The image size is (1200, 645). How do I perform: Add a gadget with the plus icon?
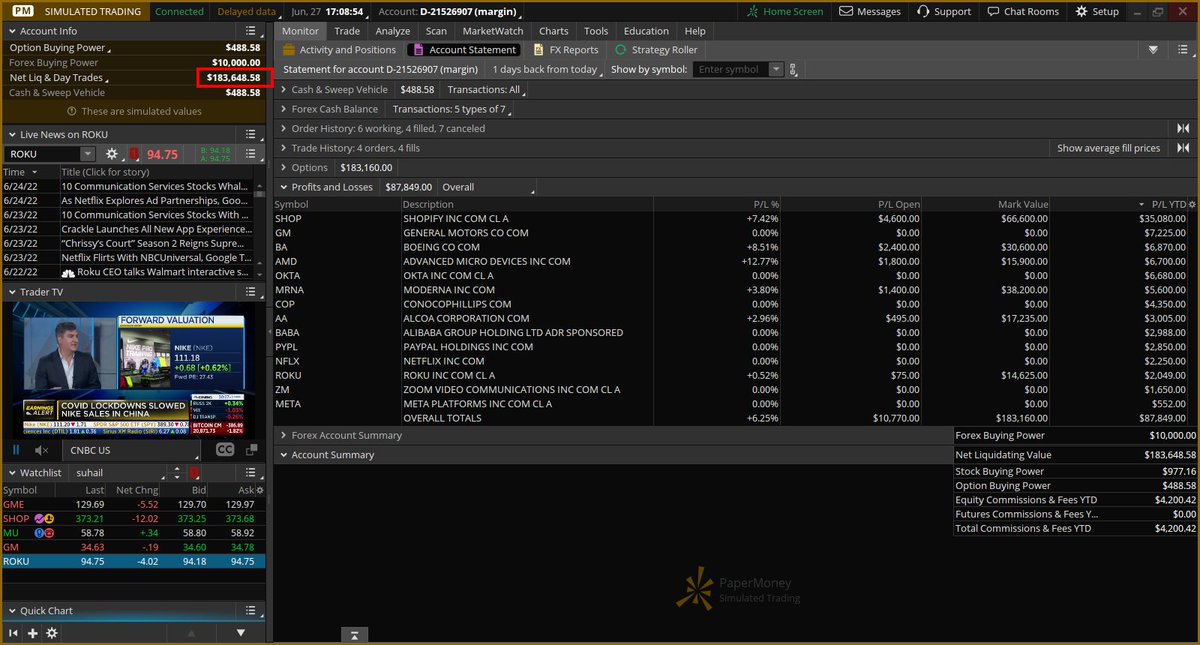33,633
